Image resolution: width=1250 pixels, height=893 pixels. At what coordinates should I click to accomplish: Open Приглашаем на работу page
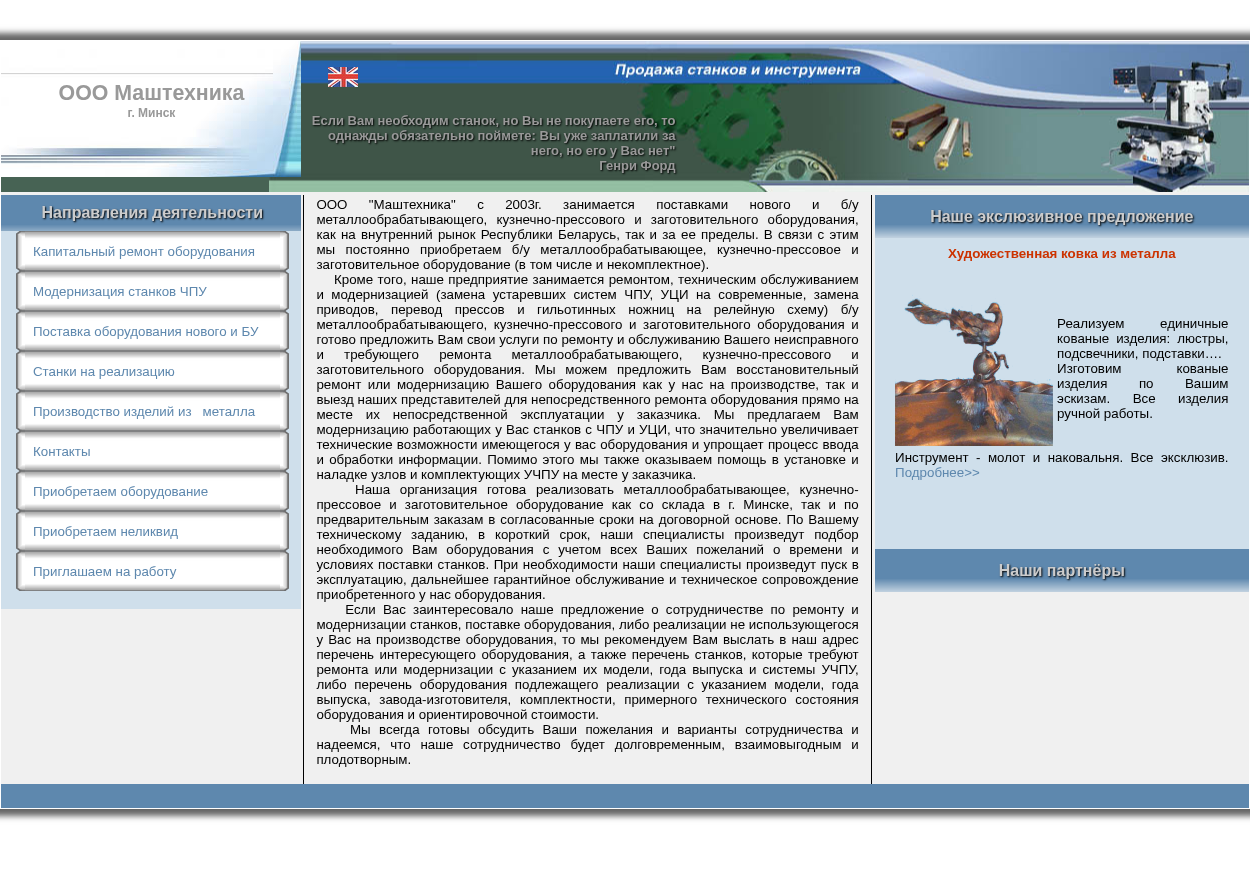[152, 571]
